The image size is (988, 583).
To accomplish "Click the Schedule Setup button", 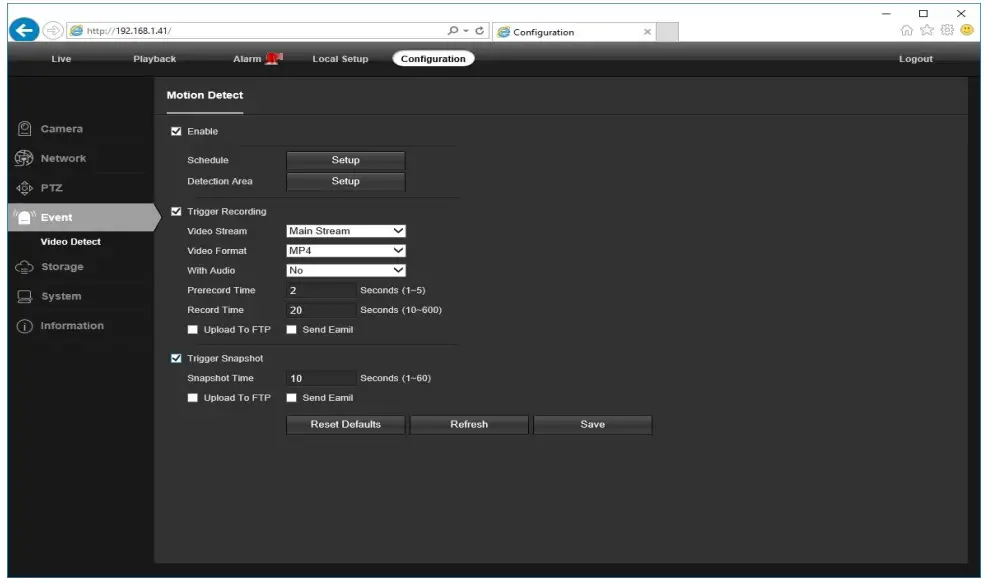I will [x=346, y=160].
